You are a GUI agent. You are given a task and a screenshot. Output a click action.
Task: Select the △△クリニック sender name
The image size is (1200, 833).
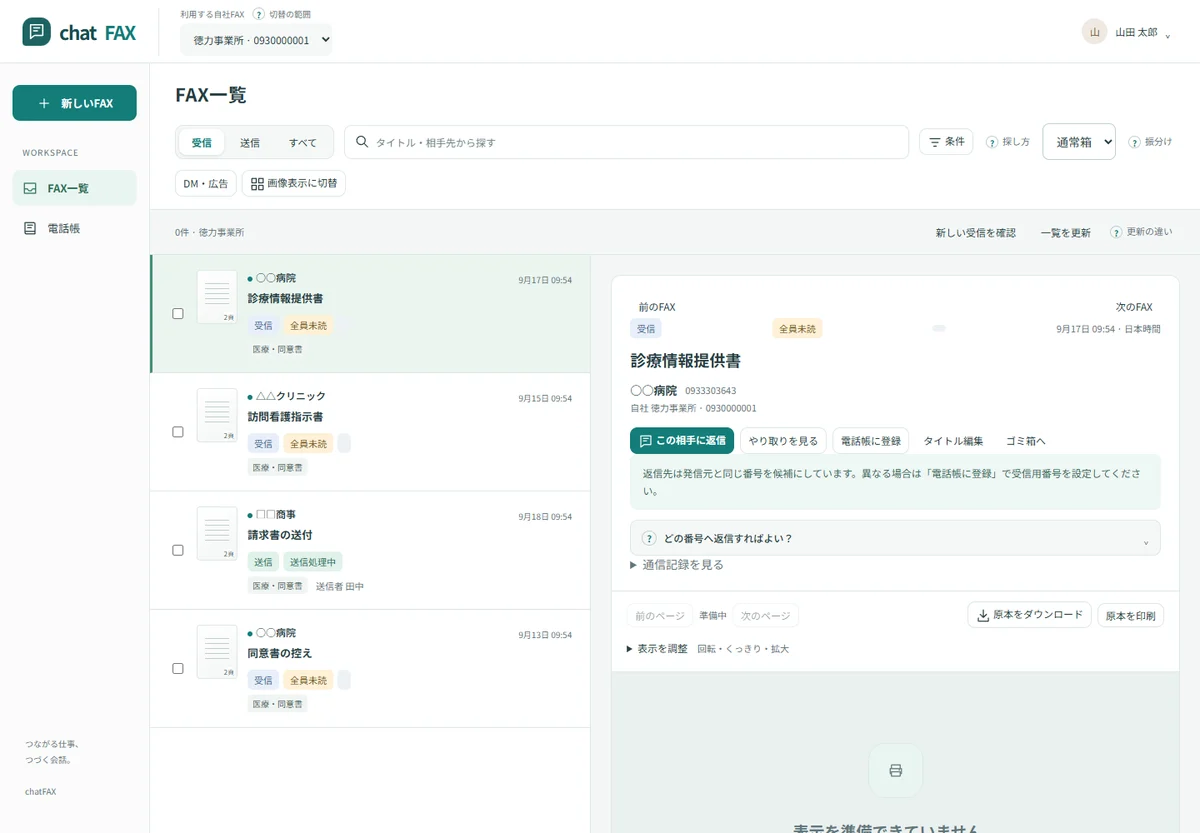pyautogui.click(x=291, y=397)
